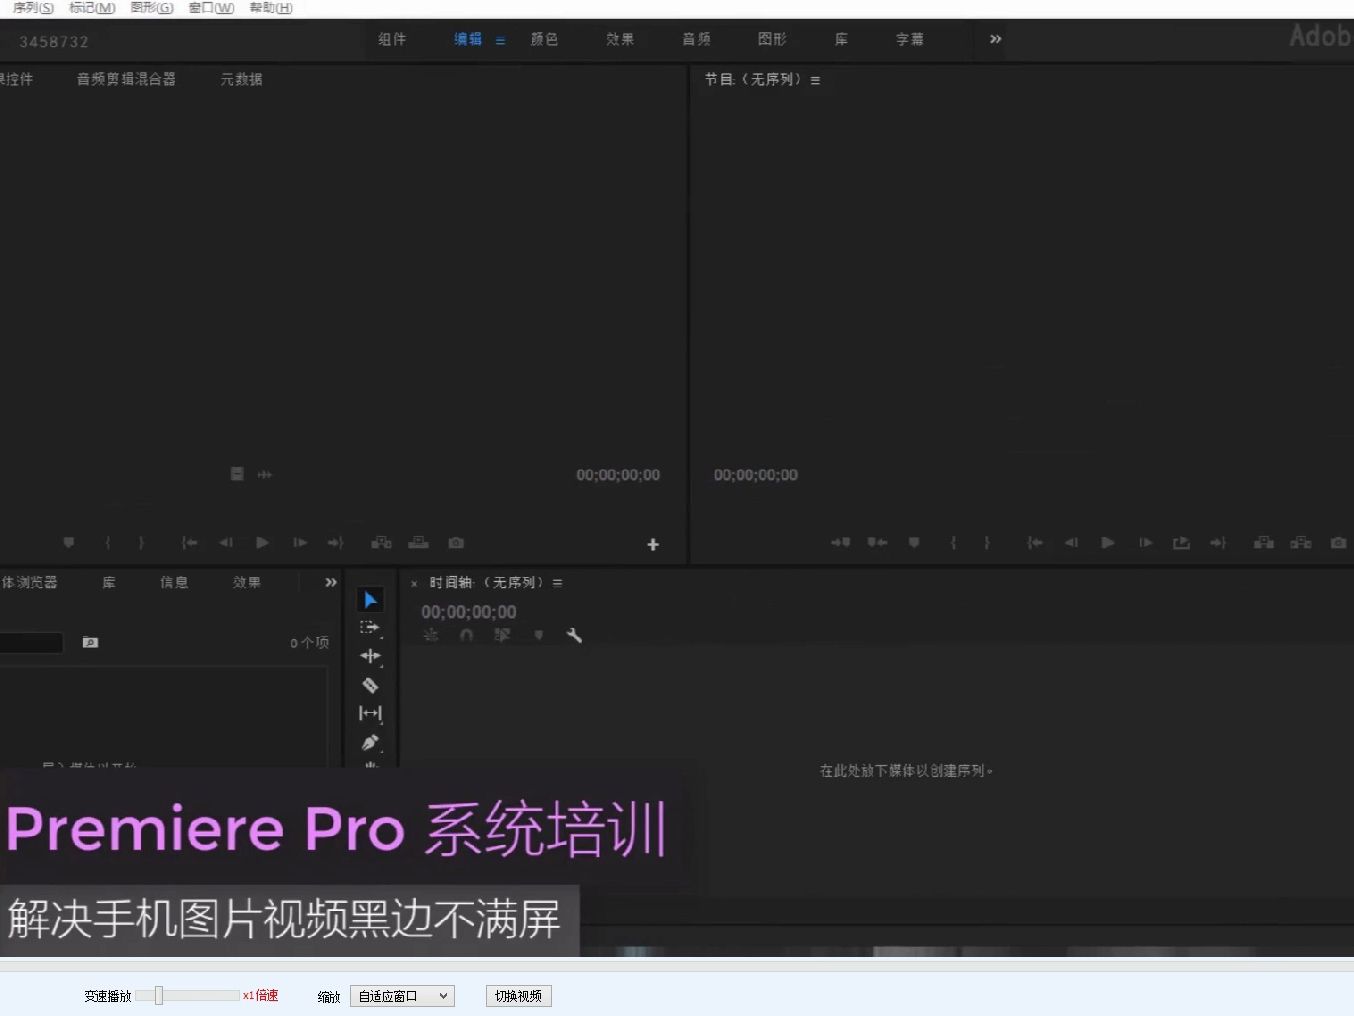Open 库 workspace tab at top
The image size is (1354, 1016).
point(841,39)
